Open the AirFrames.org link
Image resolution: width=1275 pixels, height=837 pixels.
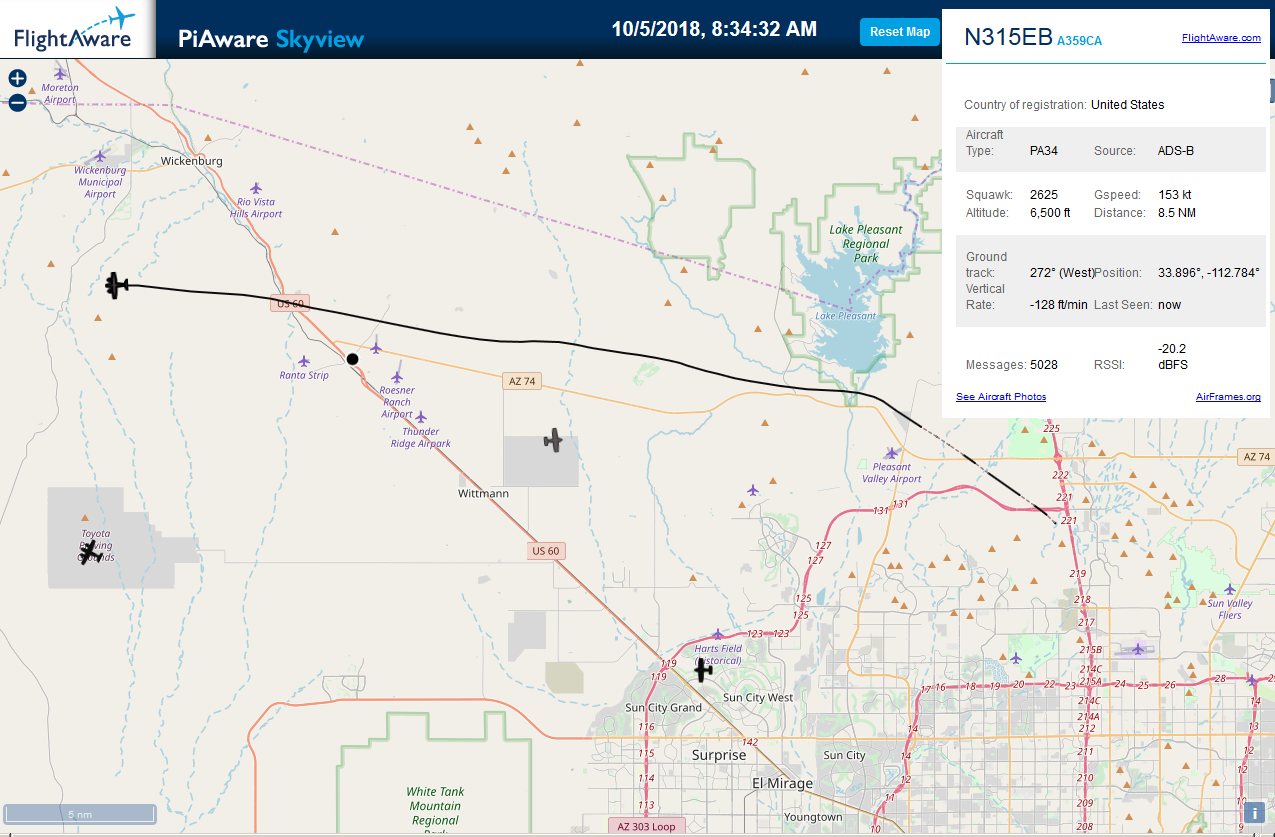point(1228,397)
